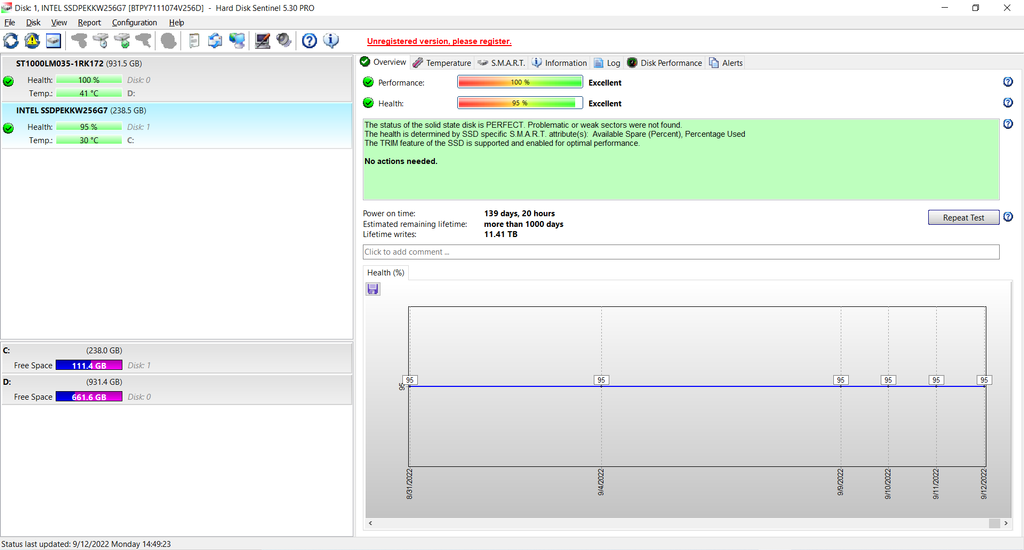The image size is (1024, 550).
Task: Click the floppy disk save icon above chart
Action: click(373, 289)
